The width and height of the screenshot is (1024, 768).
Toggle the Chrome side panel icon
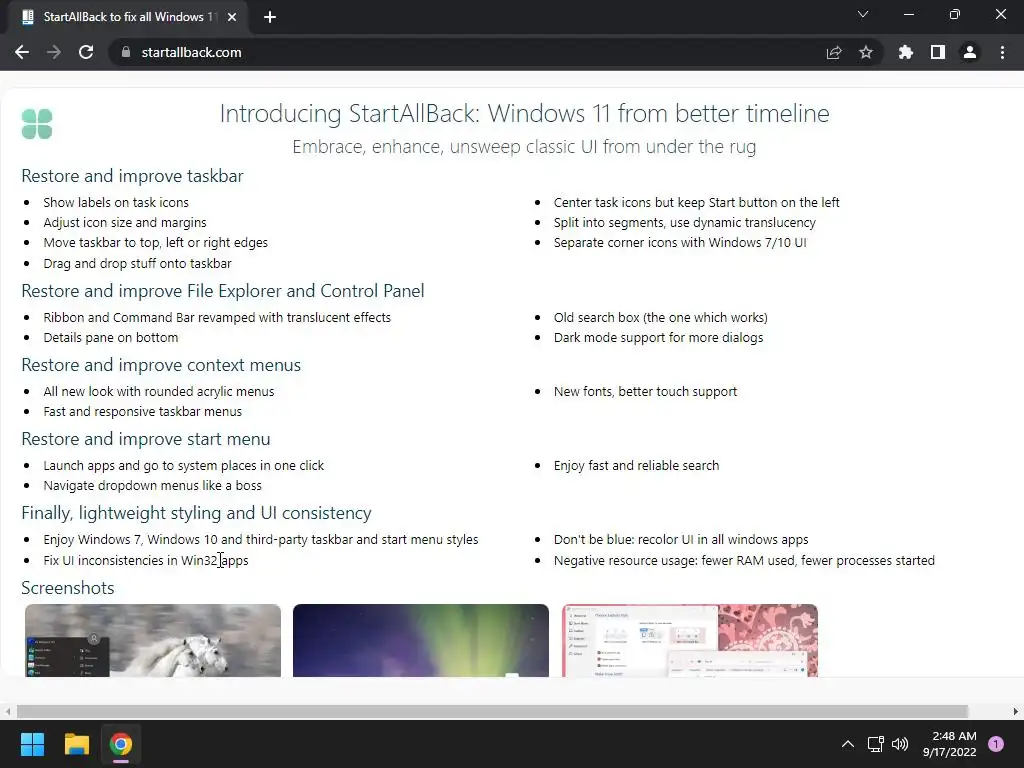[938, 52]
